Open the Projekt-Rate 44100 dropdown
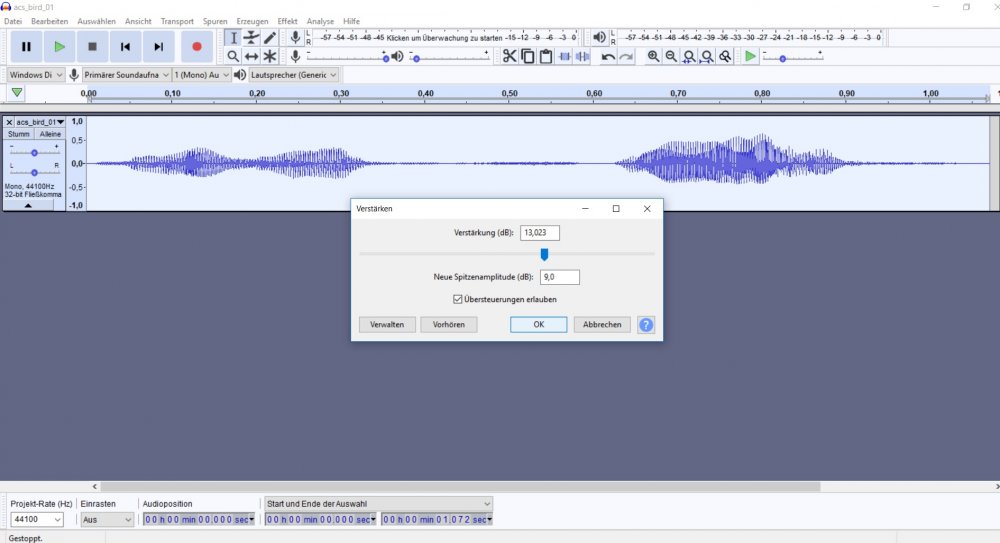The image size is (1000, 543). pos(37,520)
